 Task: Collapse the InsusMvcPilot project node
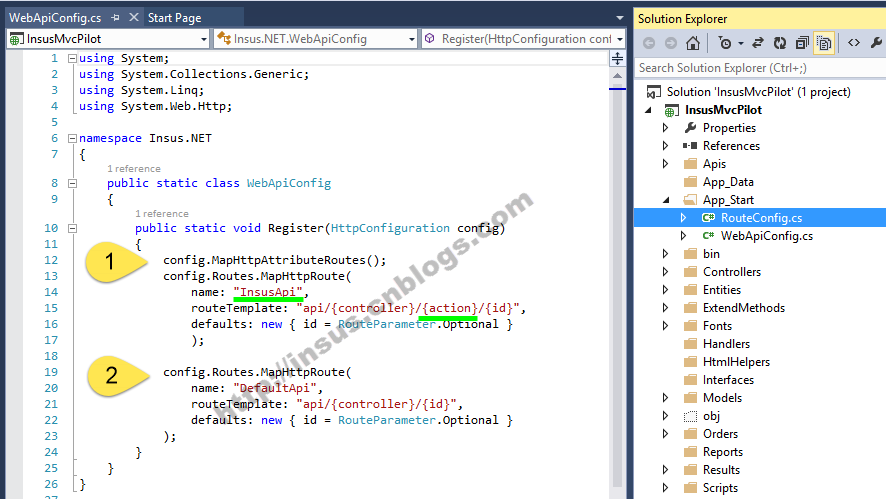(649, 110)
